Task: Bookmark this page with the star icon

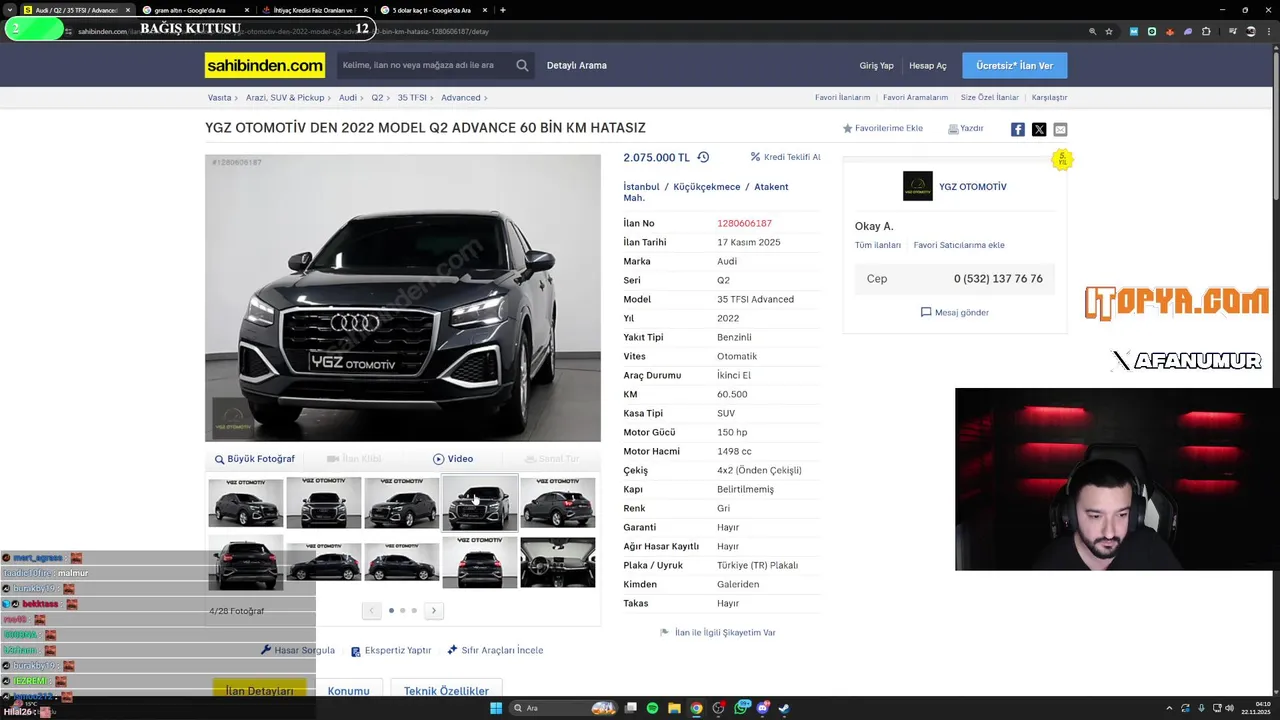Action: [1109, 31]
